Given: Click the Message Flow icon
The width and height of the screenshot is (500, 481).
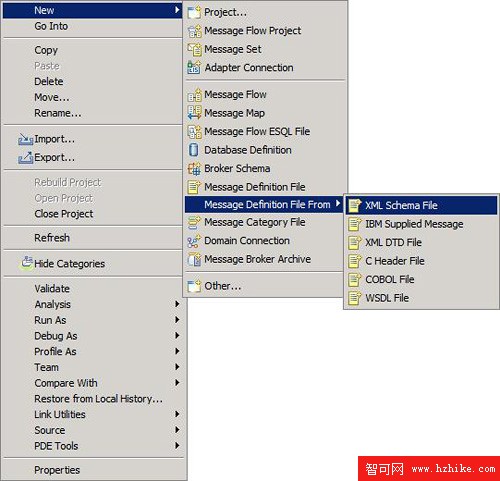Looking at the screenshot, I should (x=194, y=95).
